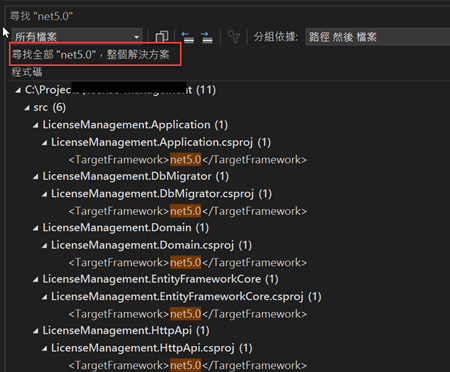Select the LicenseManagement.HttpApi (1) row label

coord(126,330)
